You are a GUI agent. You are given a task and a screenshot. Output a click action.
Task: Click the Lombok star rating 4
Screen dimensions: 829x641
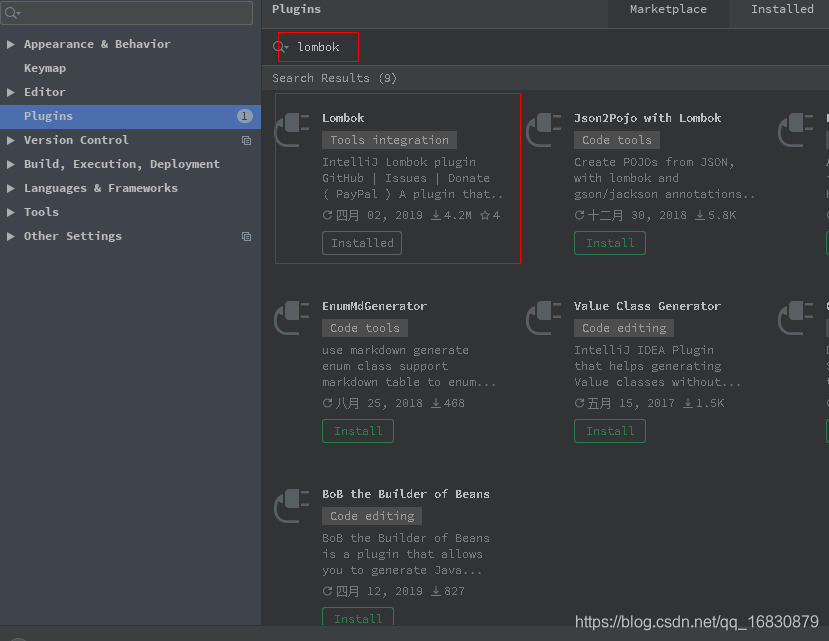coord(490,215)
